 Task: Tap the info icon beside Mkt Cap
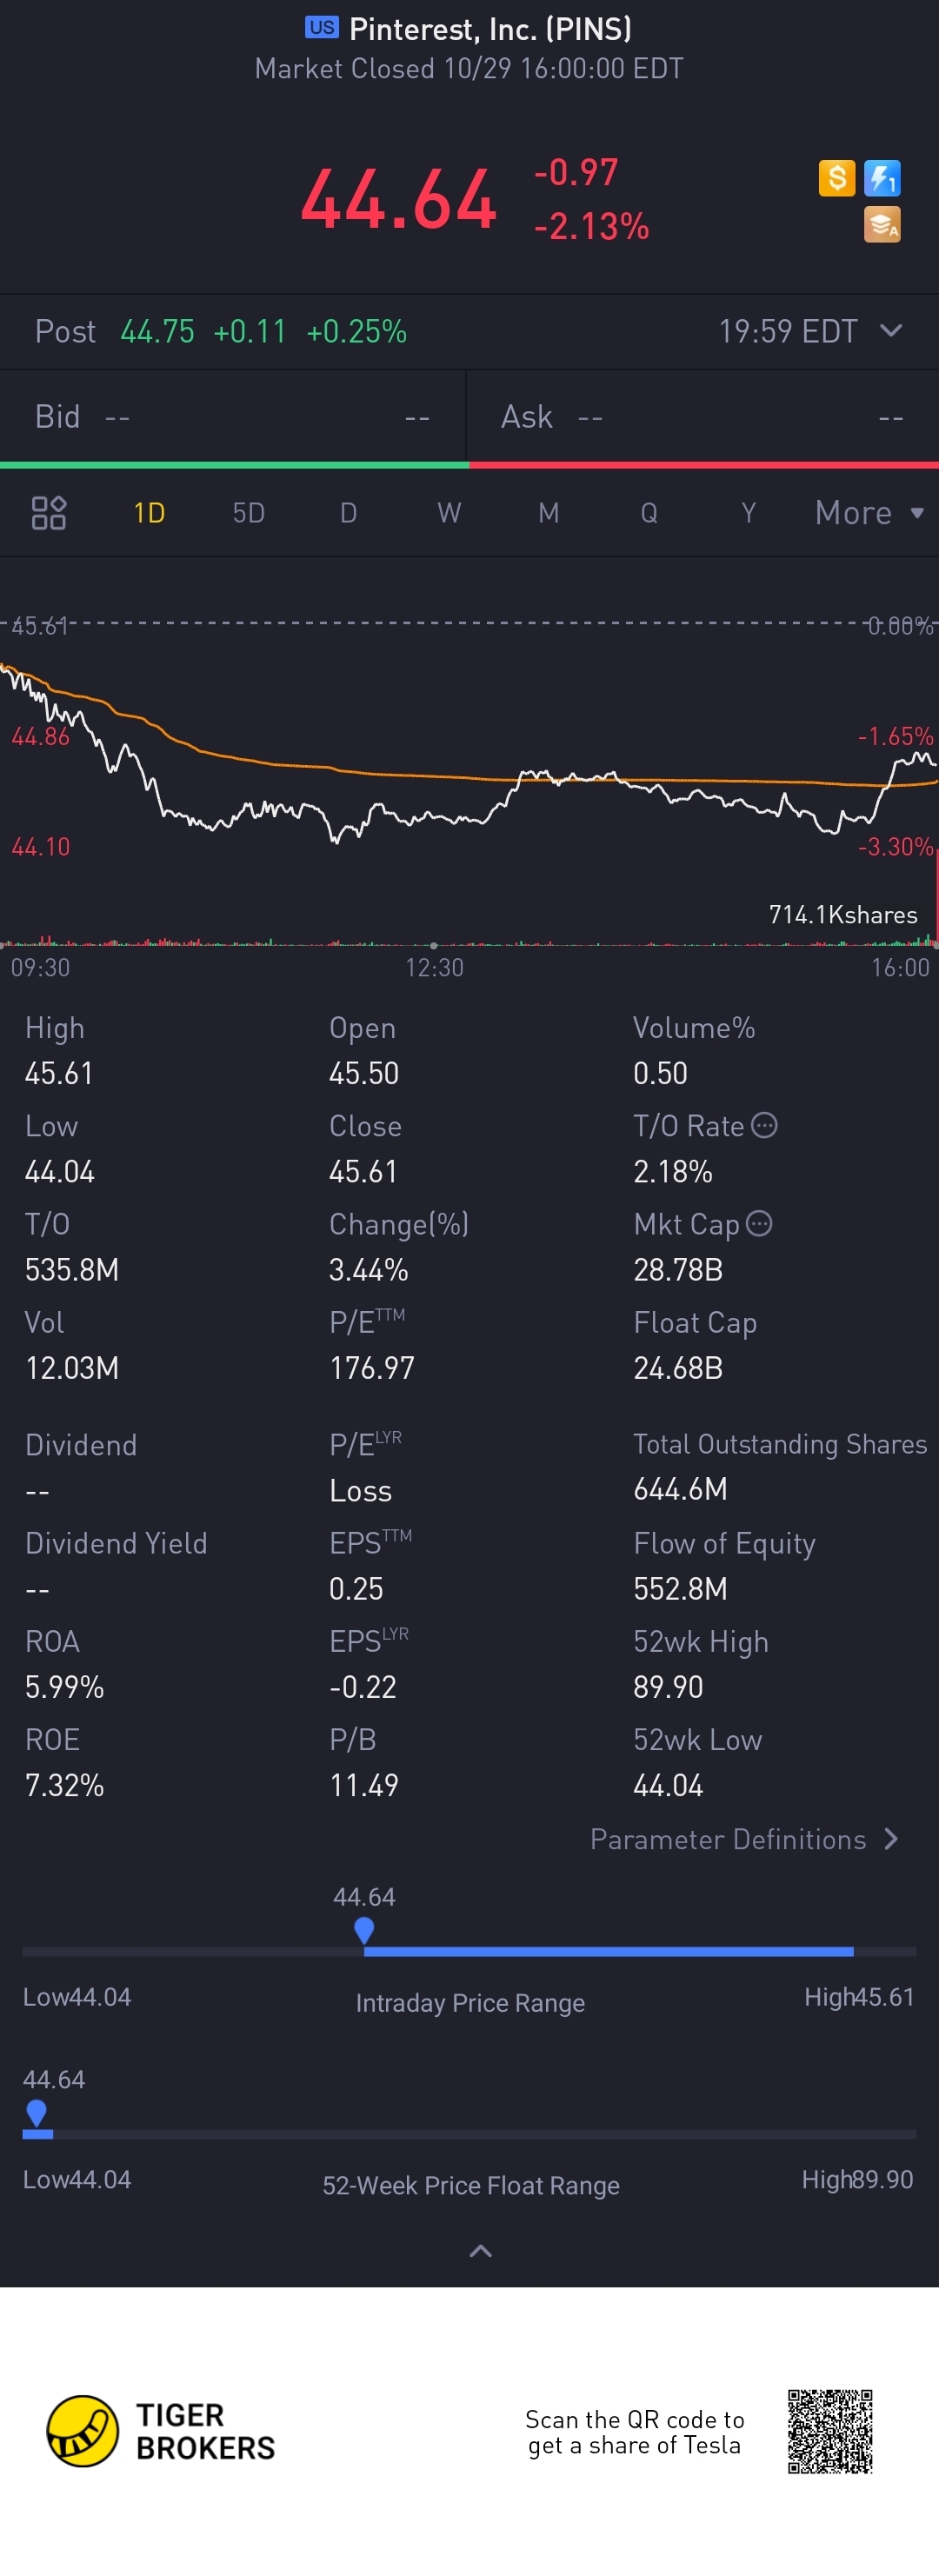pos(759,1223)
